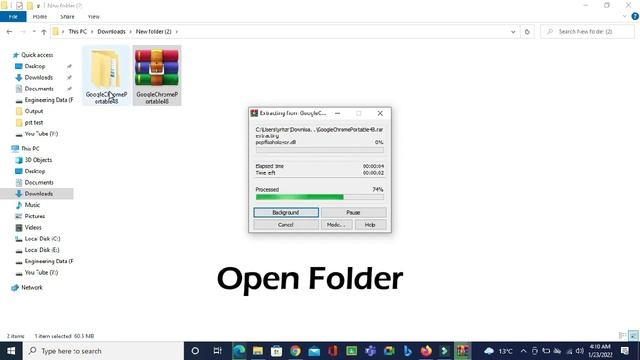Viewport: 640px width, 360px height.
Task: Click the volume speaker tray icon
Action: (580, 351)
